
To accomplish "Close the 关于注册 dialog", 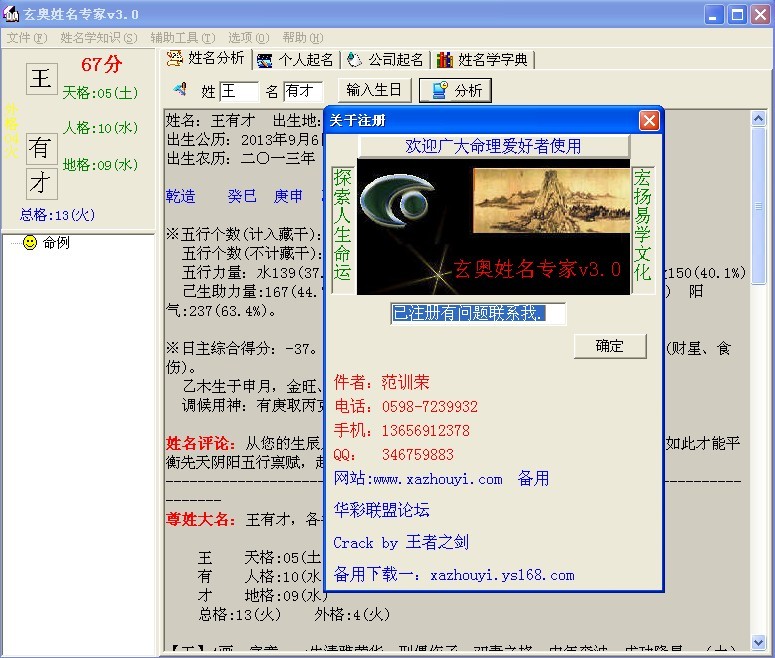I will pos(649,121).
